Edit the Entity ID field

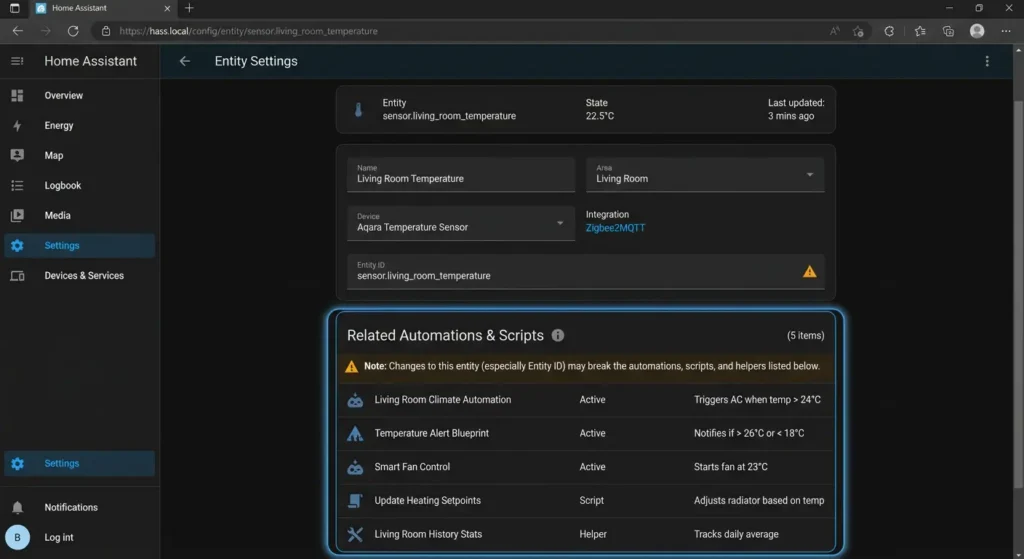(x=586, y=272)
